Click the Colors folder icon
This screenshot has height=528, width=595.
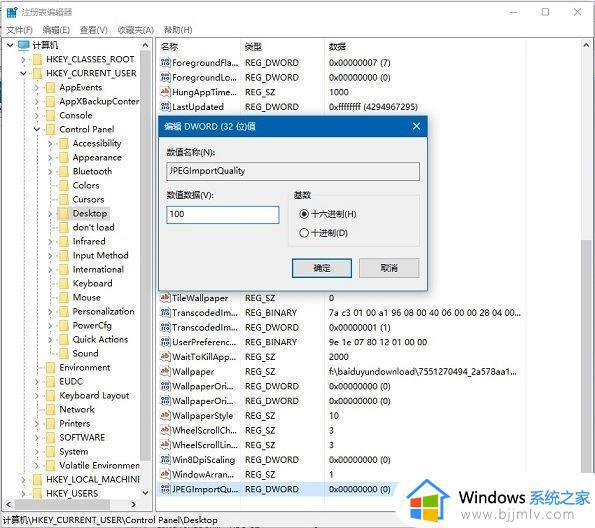pos(63,186)
